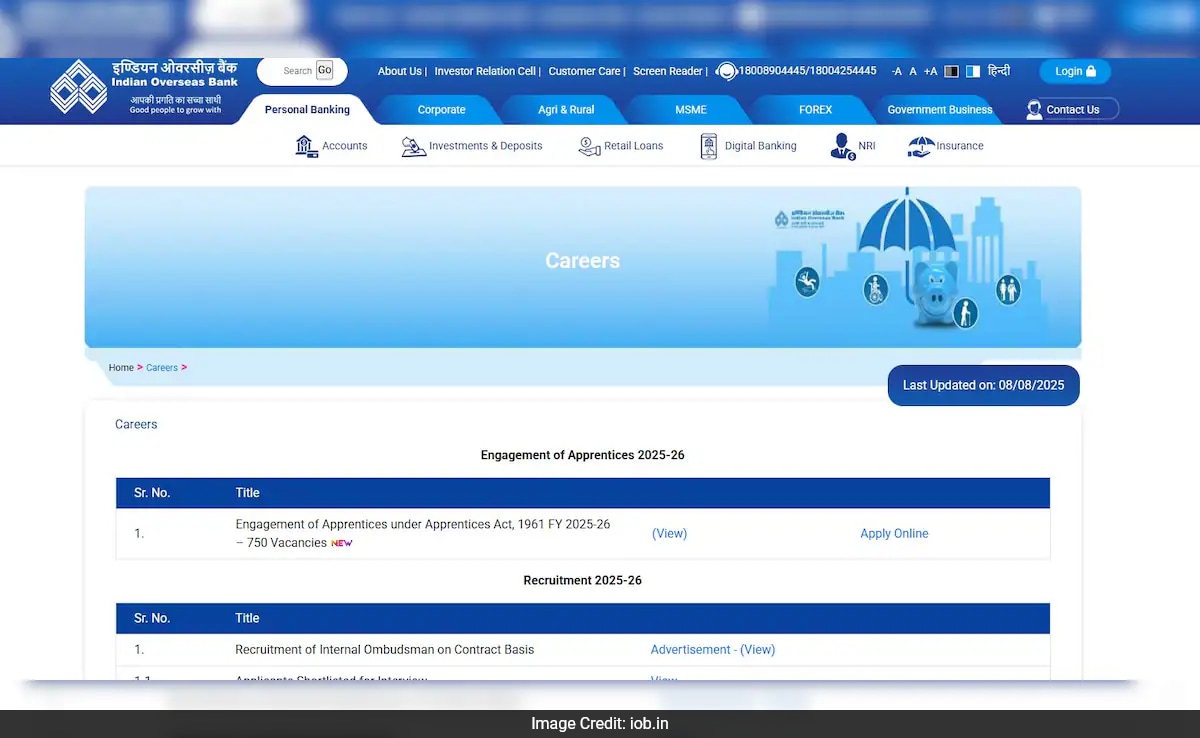
Task: Click the NRI person icon
Action: coord(842,146)
